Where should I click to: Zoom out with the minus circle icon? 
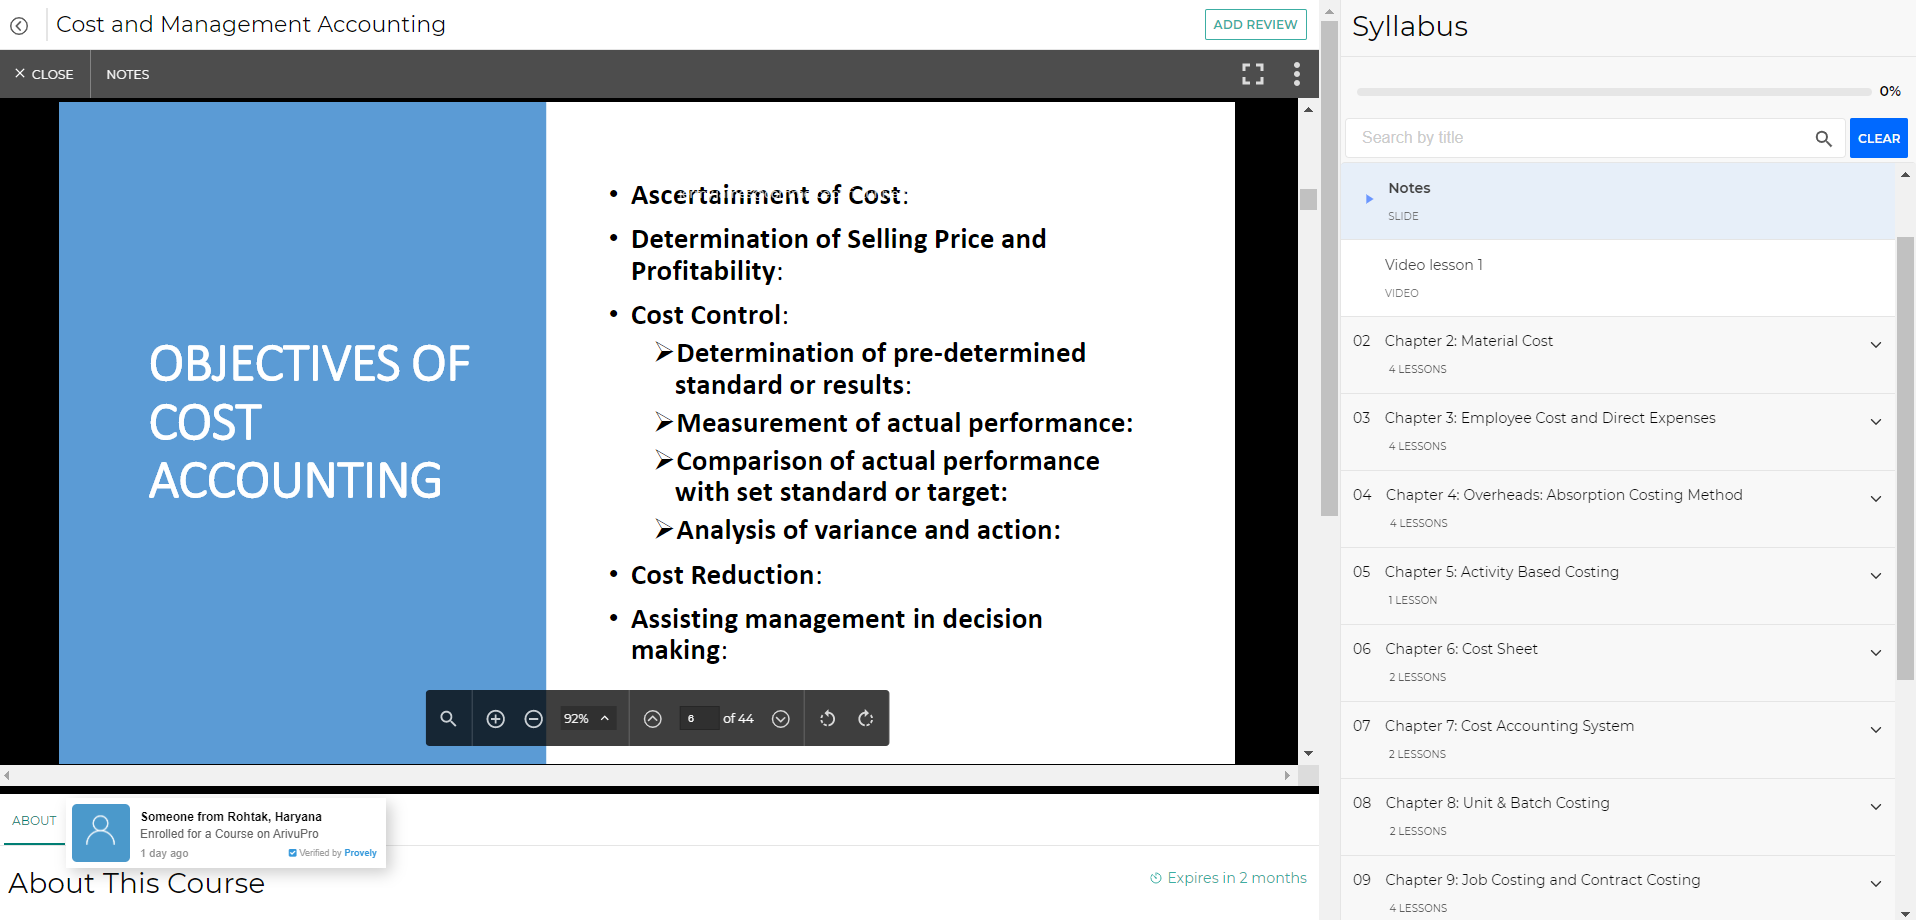click(534, 719)
